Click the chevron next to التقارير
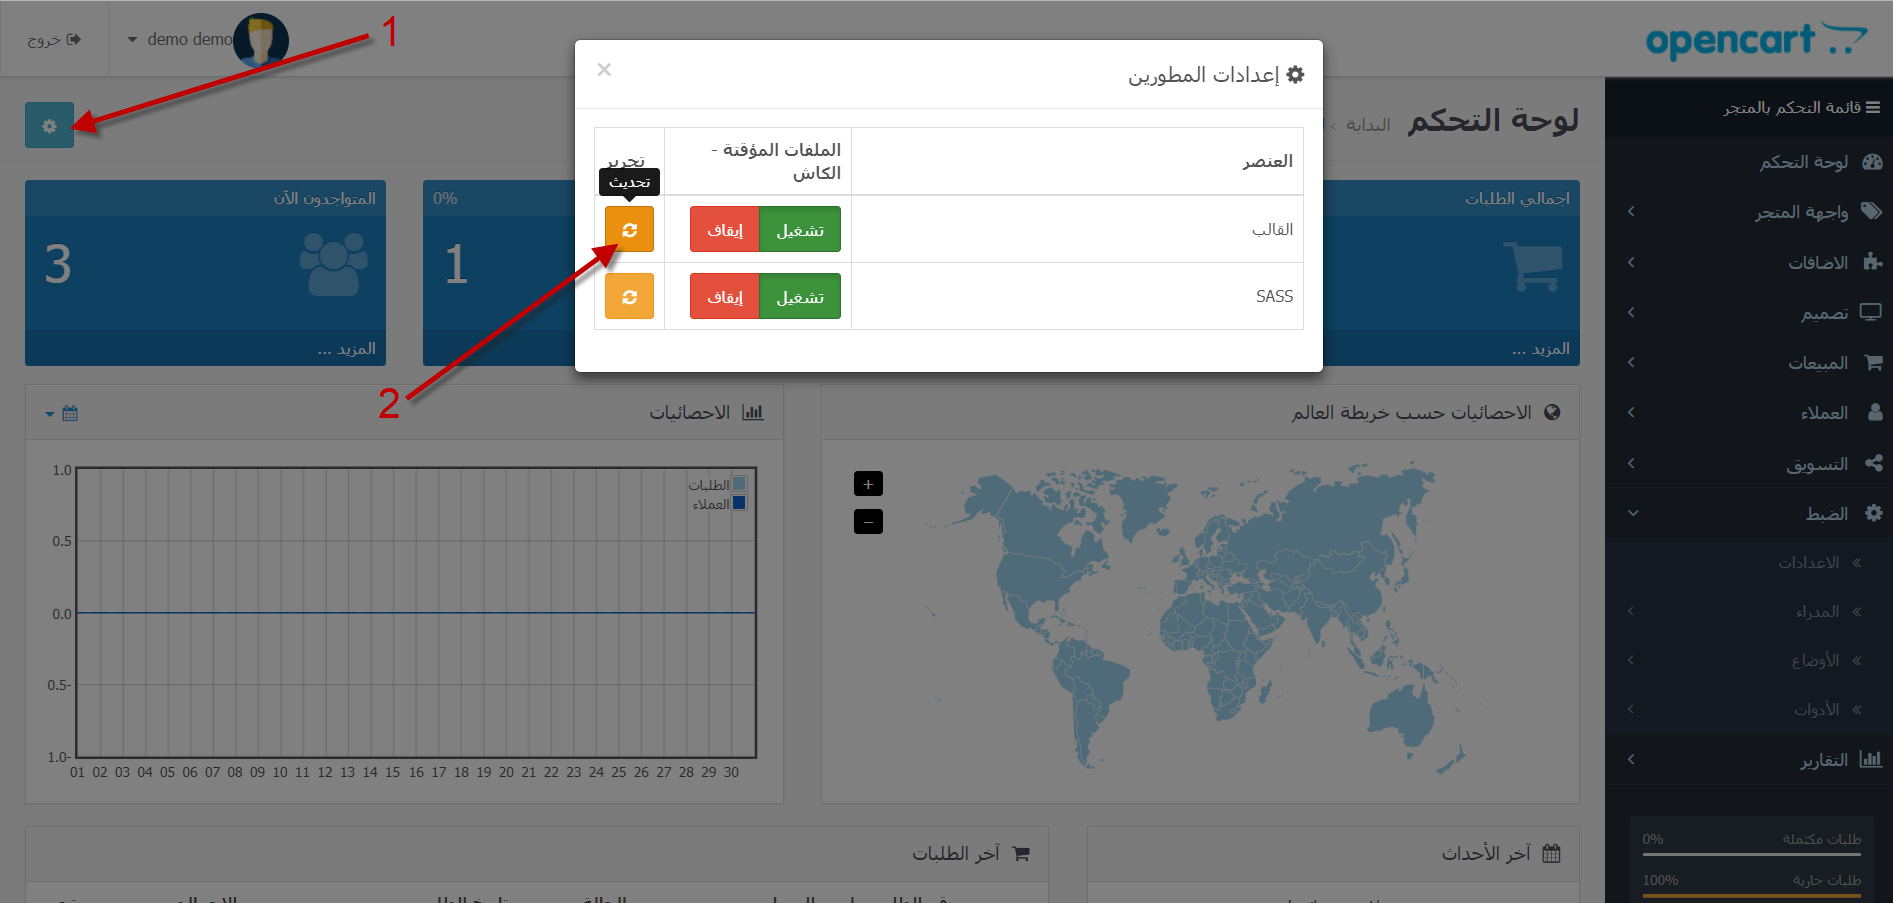This screenshot has height=903, width=1893. pos(1631,759)
